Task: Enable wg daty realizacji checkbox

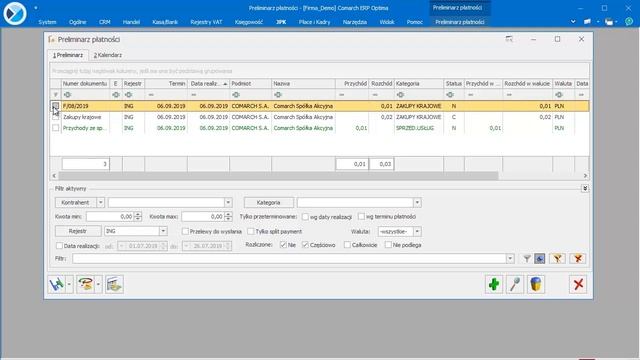Action: 305,217
